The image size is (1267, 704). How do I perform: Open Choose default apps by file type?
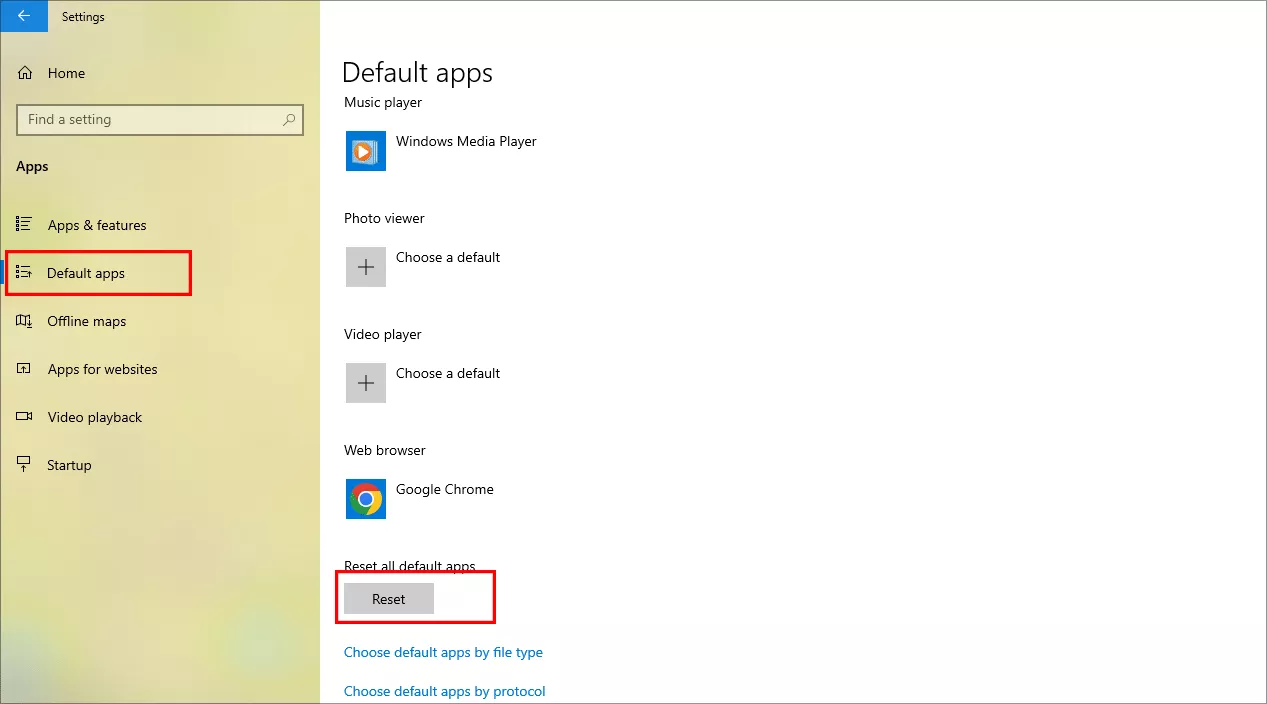tap(443, 652)
